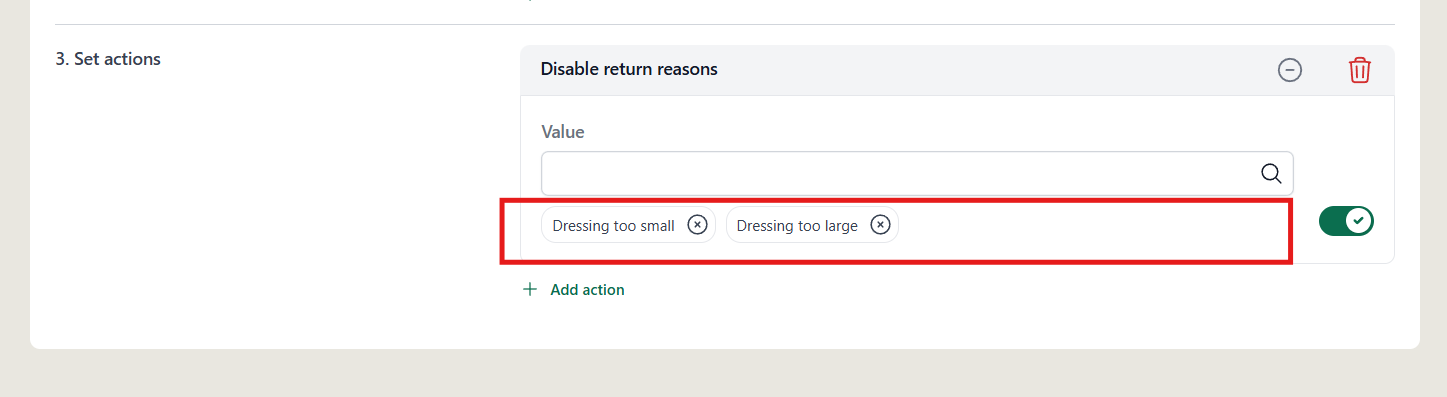The width and height of the screenshot is (1447, 397).
Task: Click the magnifier search icon in Value field
Action: [1271, 173]
